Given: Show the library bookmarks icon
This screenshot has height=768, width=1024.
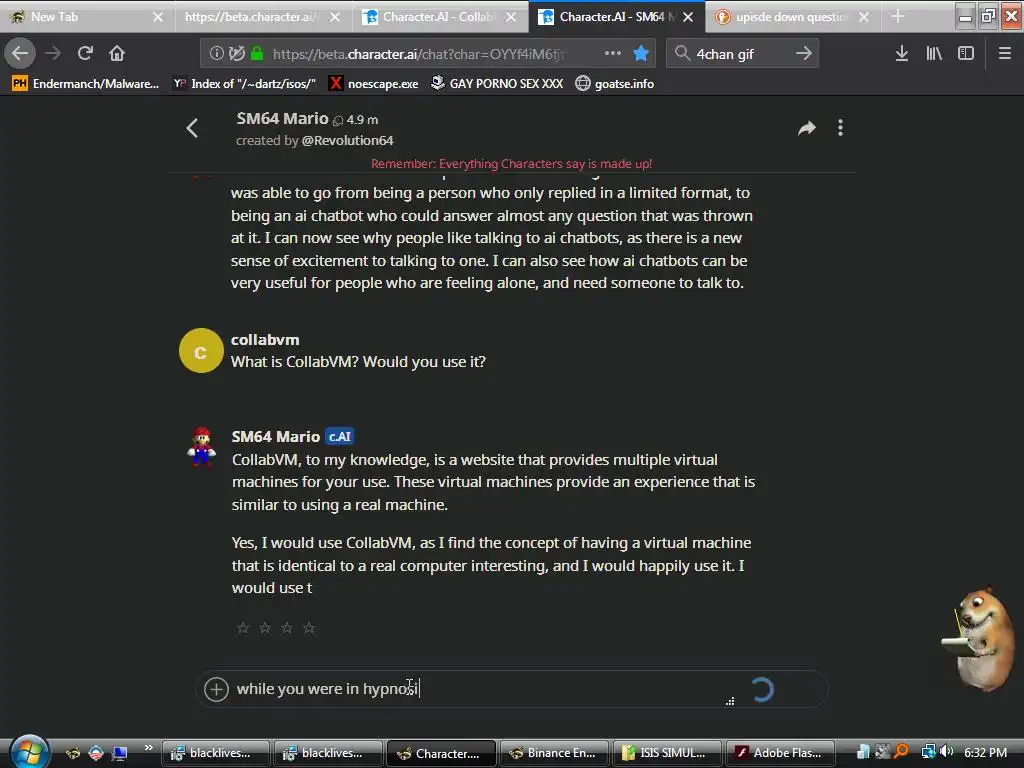Looking at the screenshot, I should [934, 54].
